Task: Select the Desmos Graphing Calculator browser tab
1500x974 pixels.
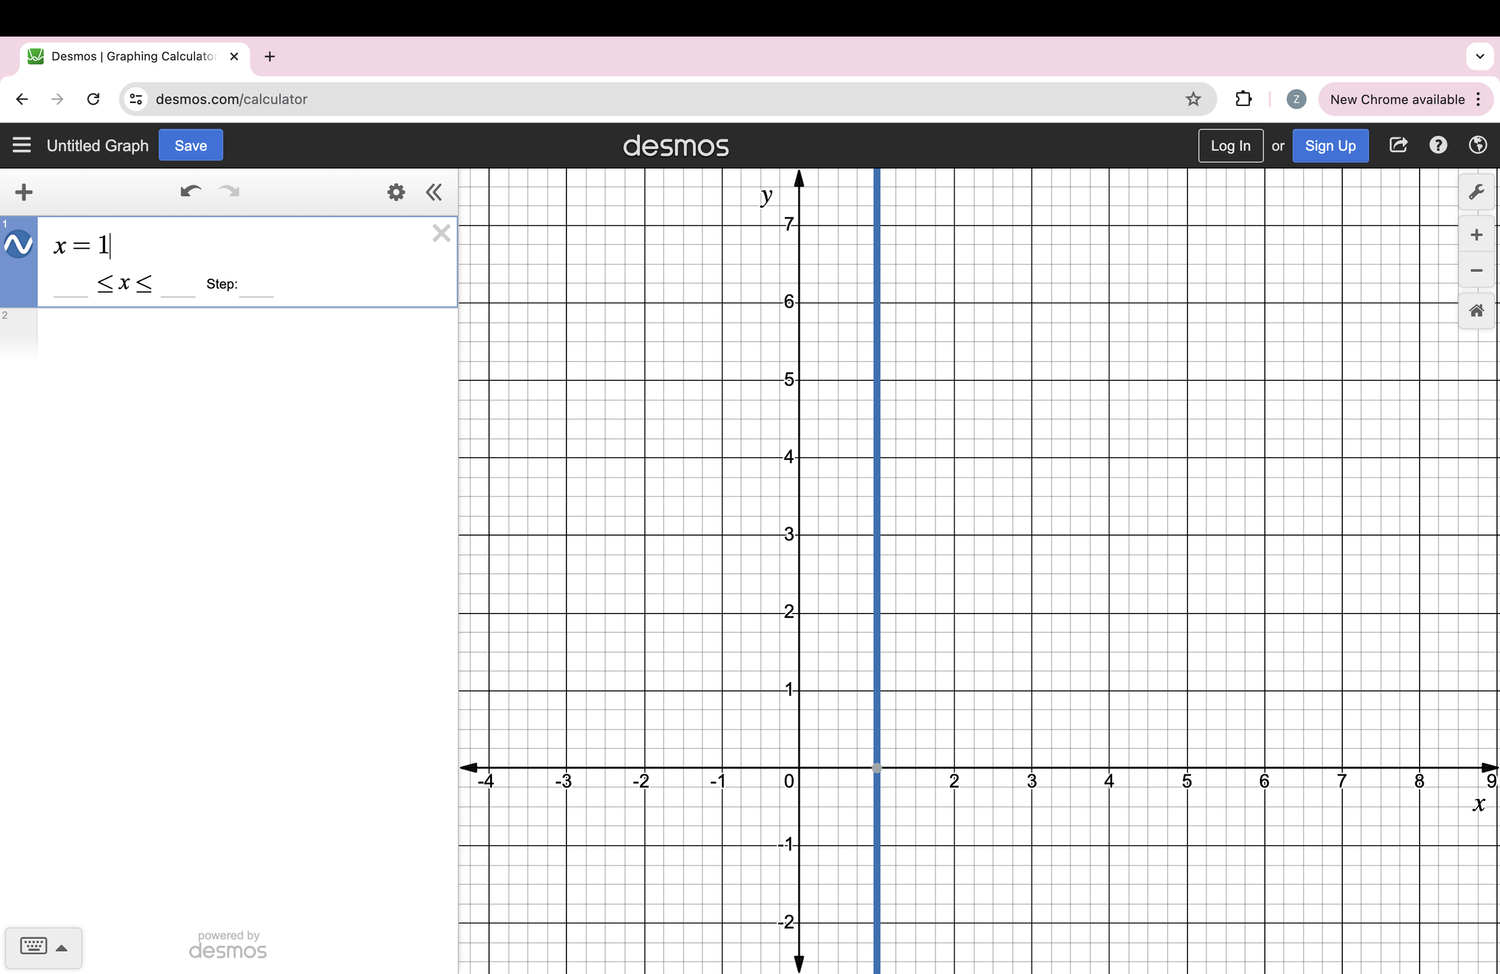Action: point(130,56)
